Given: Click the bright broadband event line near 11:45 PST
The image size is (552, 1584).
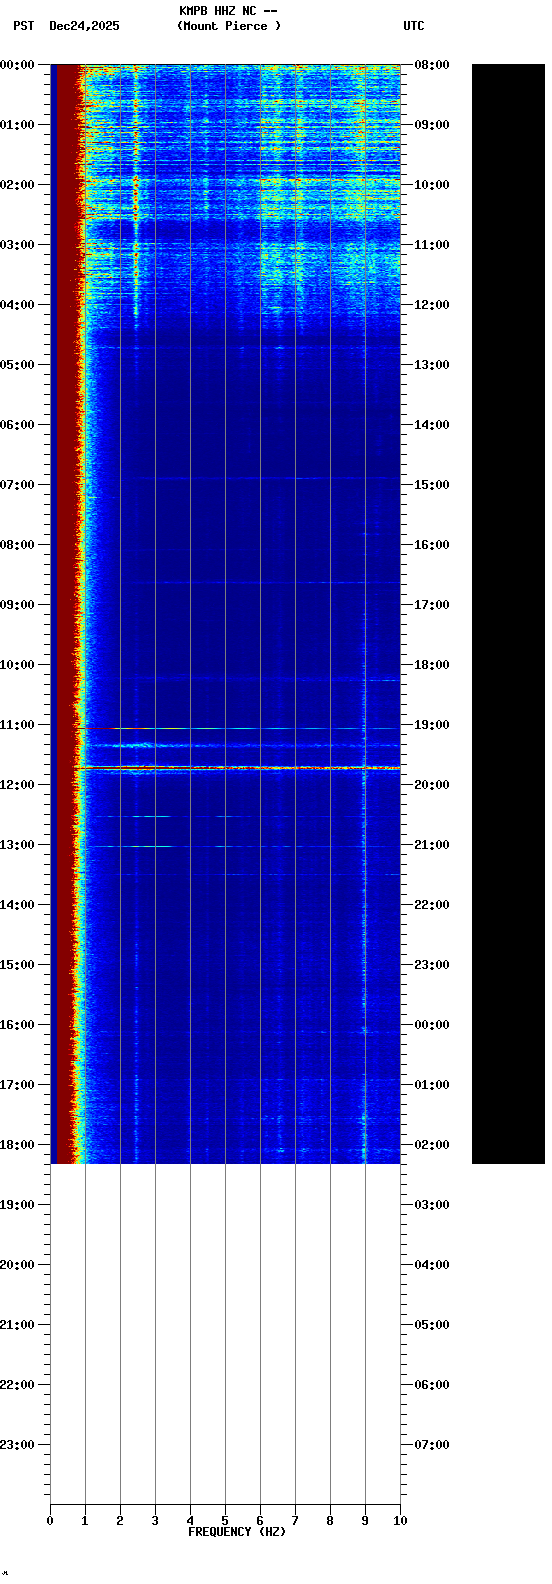Looking at the screenshot, I should (x=240, y=768).
